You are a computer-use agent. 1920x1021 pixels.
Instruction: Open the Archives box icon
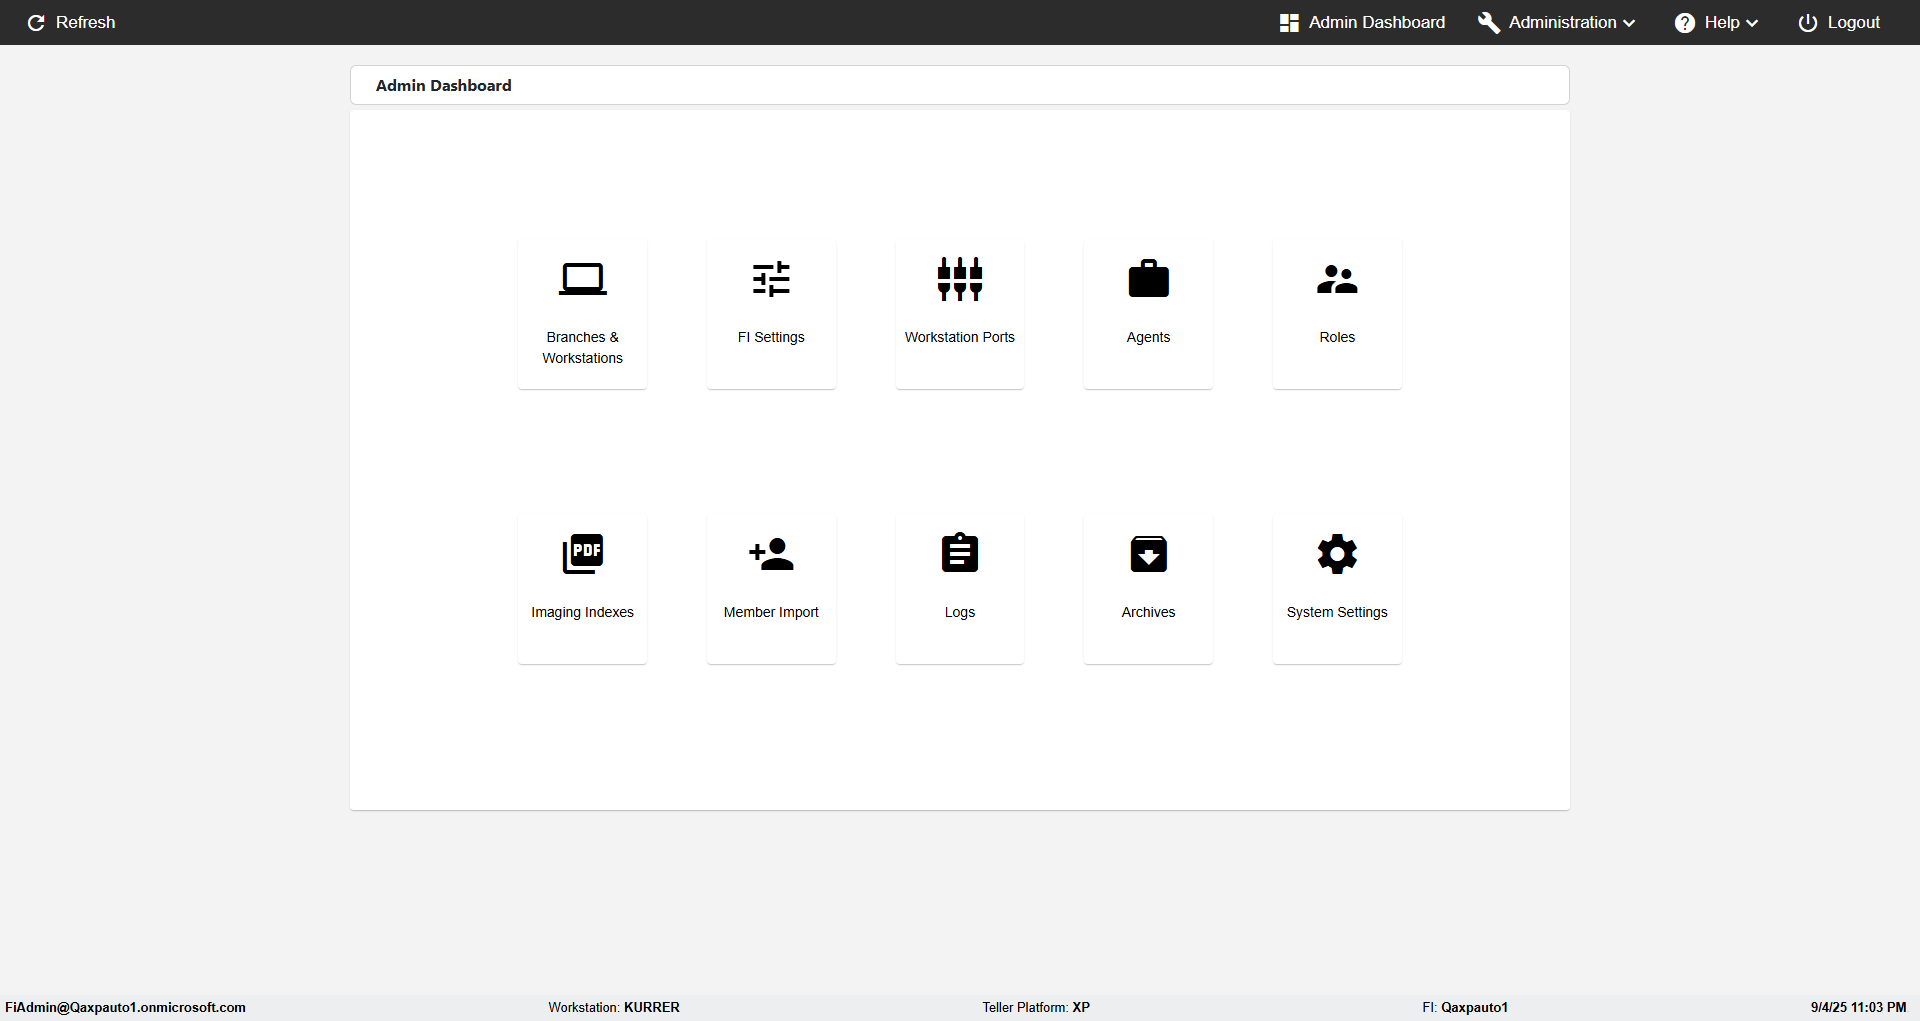(1148, 554)
